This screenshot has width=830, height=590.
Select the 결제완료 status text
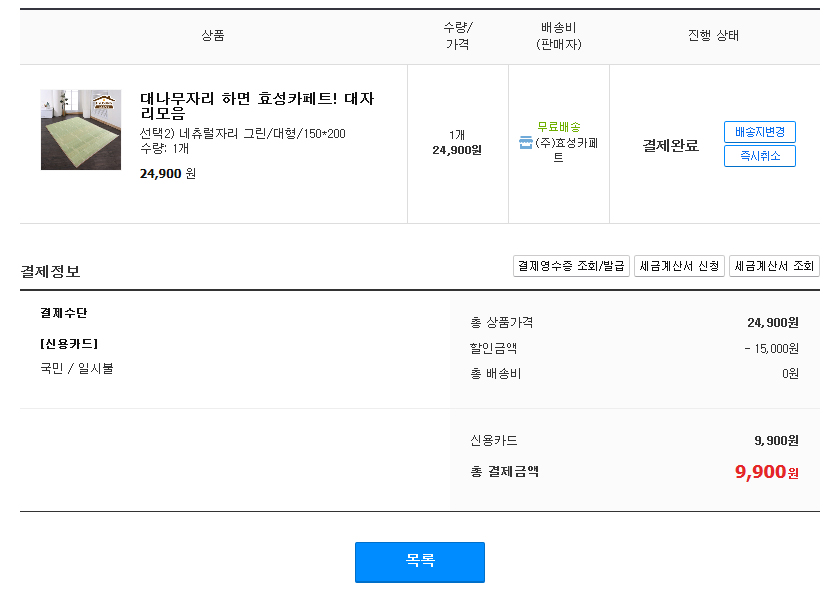670,146
